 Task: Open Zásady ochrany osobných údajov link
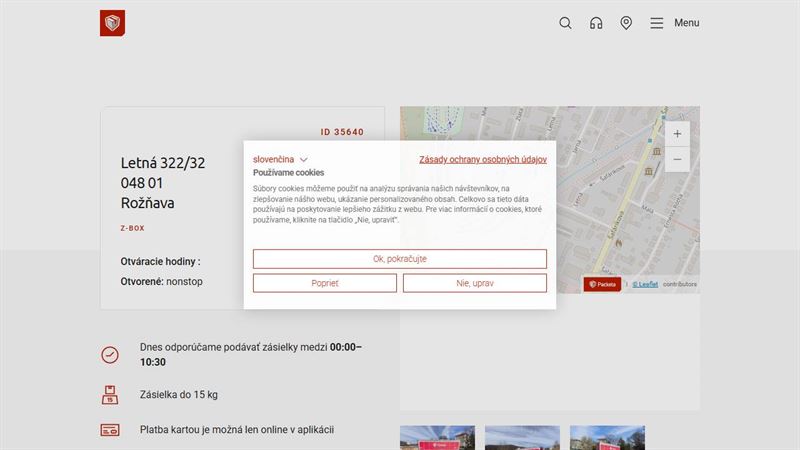[483, 159]
